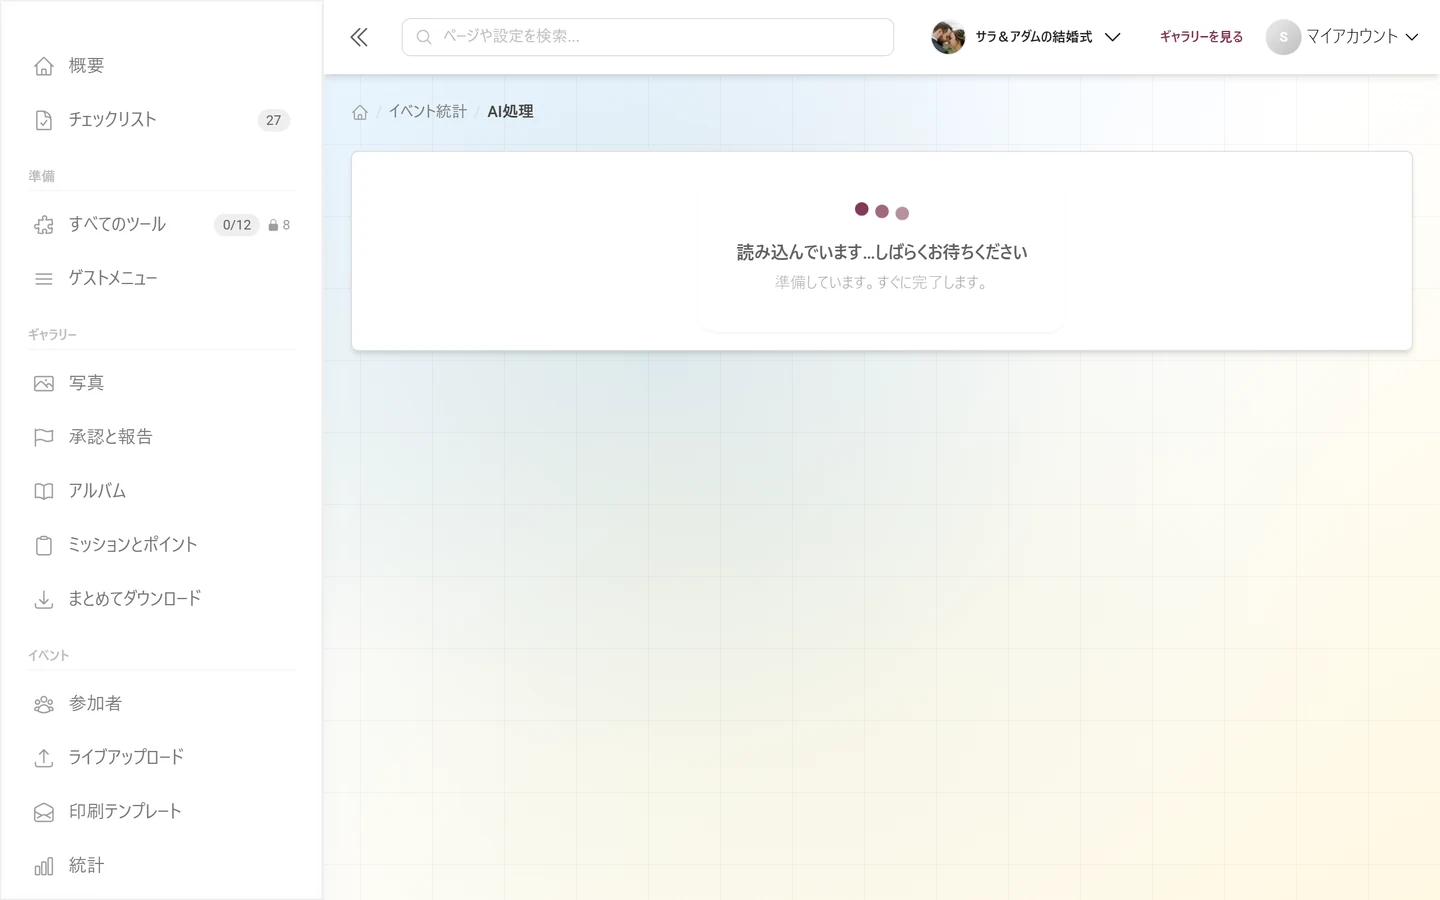
Task: Click the breadcrumb home icon
Action: (360, 112)
